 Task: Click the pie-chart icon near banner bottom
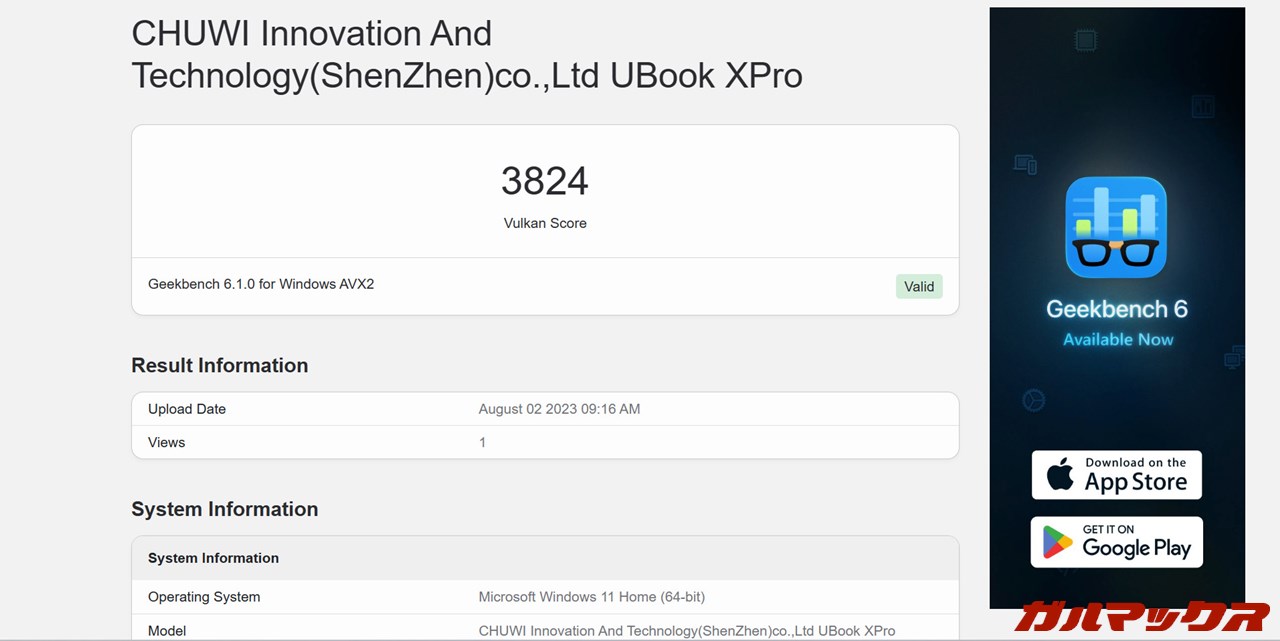1033,399
